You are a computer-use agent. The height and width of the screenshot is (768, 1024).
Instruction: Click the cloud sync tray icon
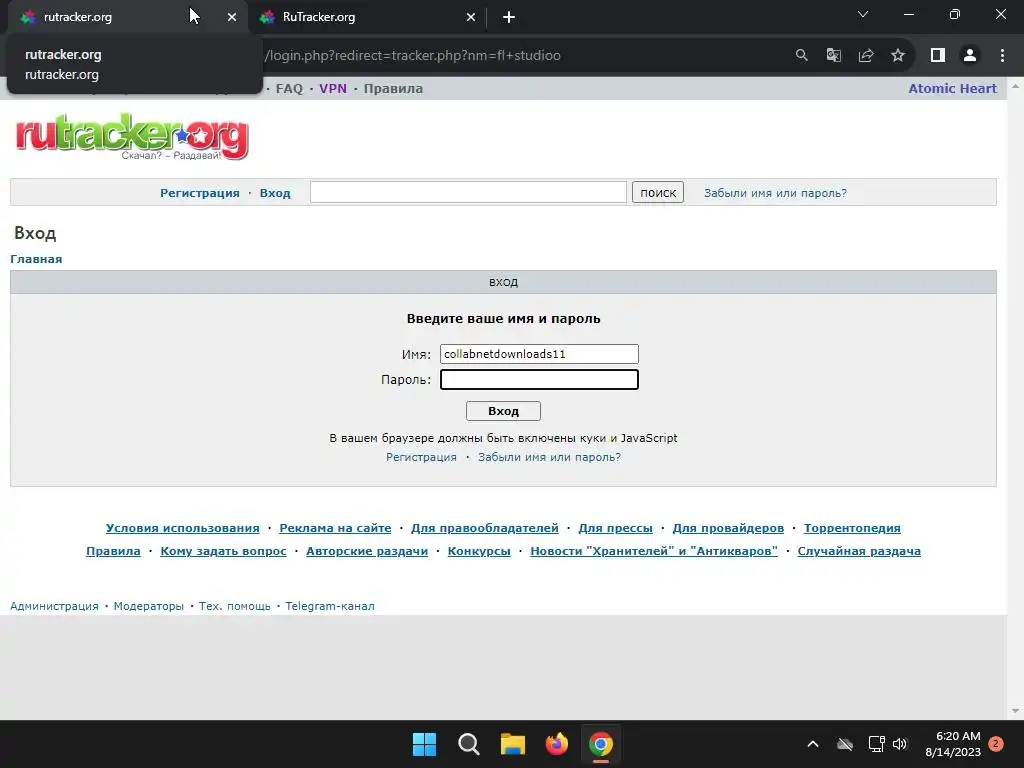pos(845,744)
